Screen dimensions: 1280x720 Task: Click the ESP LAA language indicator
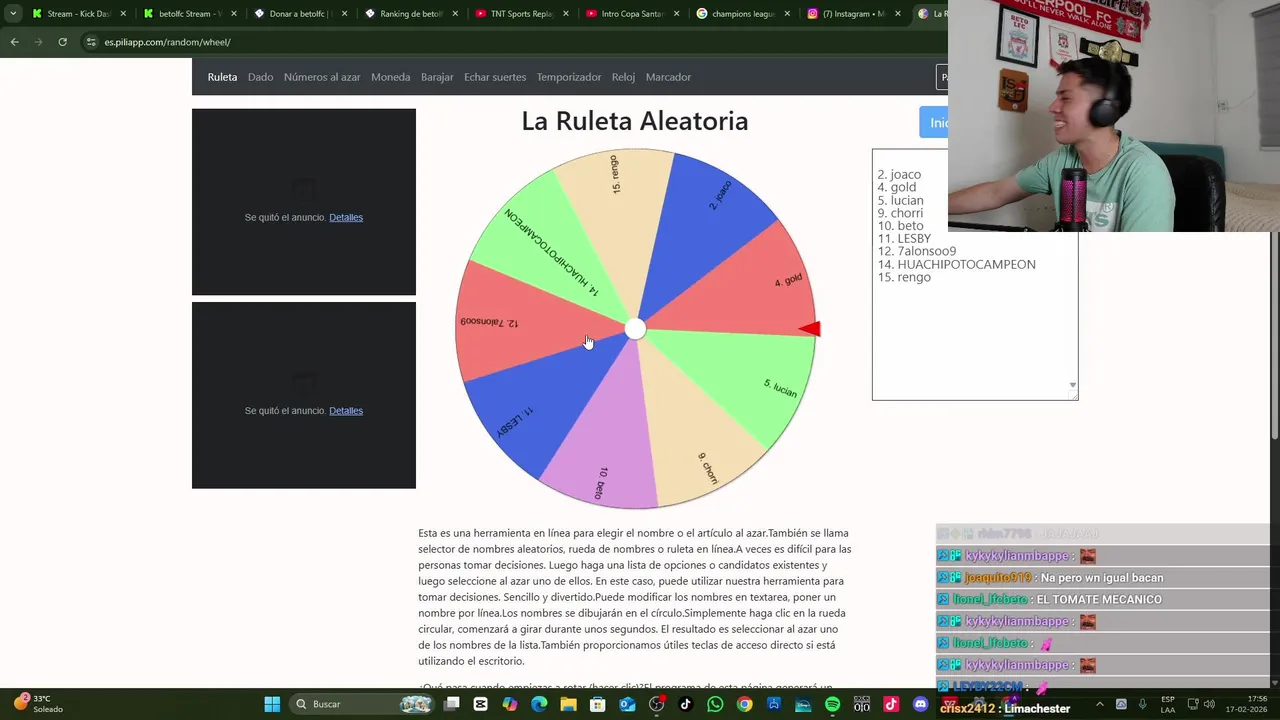(1168, 704)
